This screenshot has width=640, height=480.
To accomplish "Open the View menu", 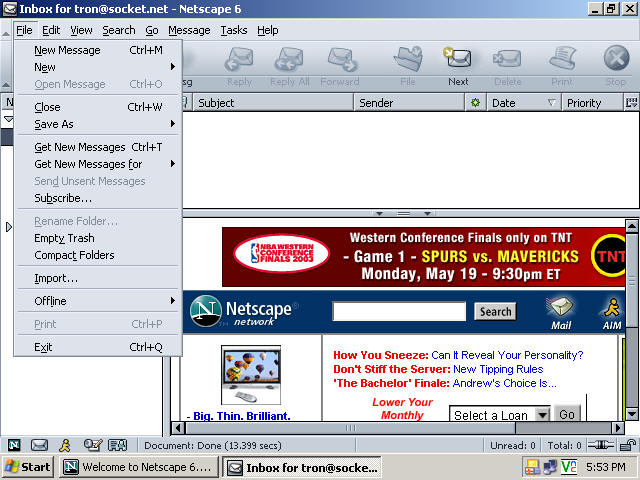I will click(81, 30).
